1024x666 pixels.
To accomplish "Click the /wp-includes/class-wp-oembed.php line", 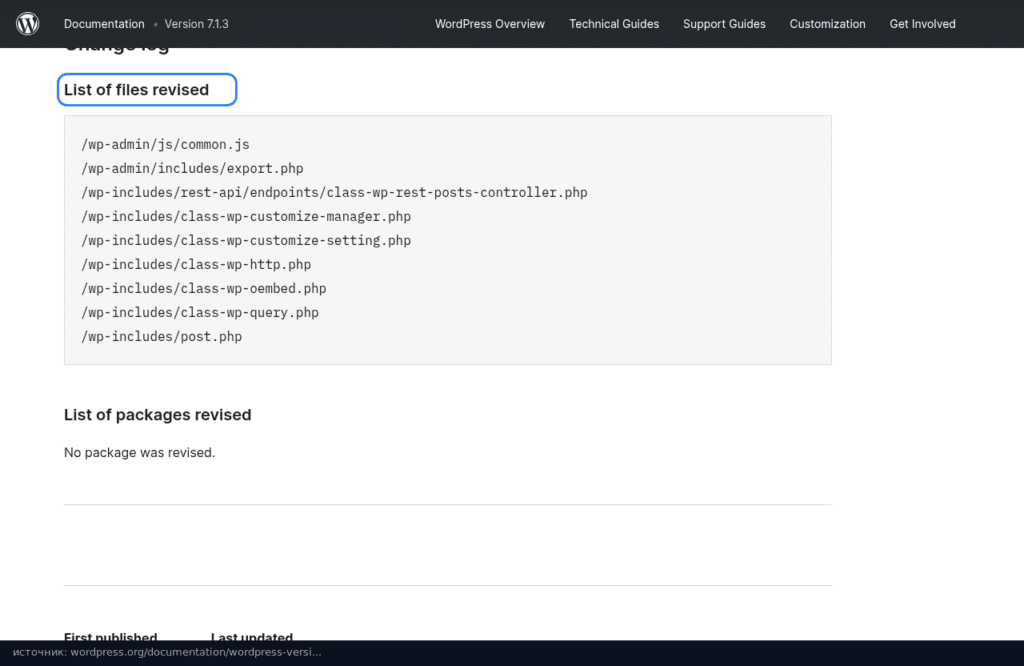I will (x=204, y=289).
